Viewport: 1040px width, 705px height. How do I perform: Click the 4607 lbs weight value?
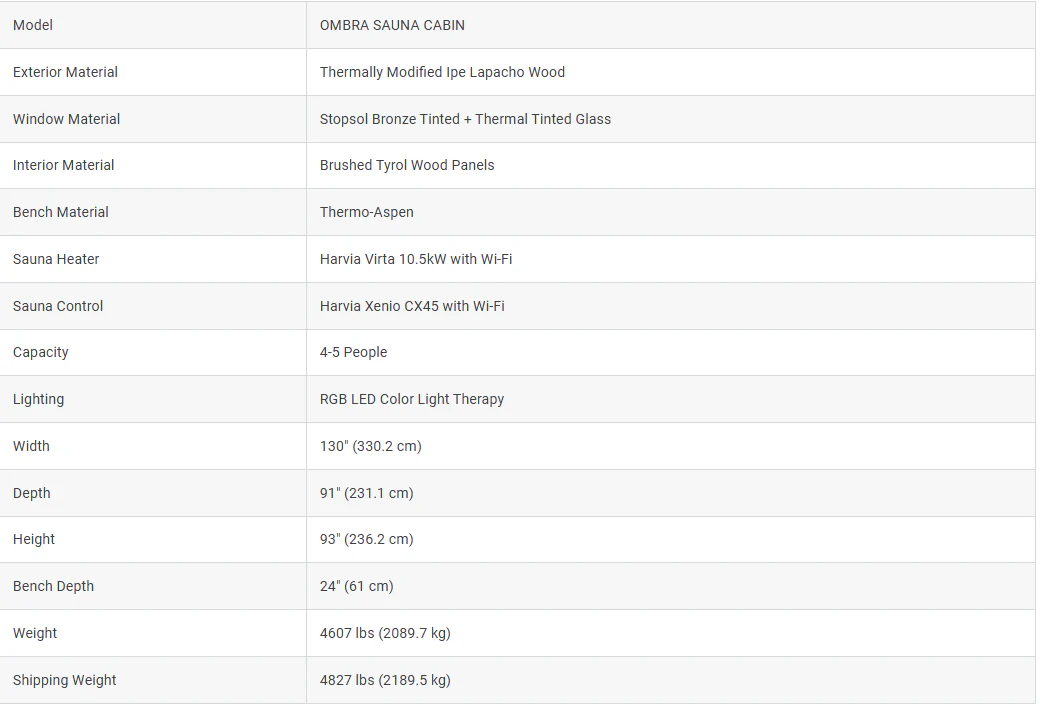pos(385,633)
